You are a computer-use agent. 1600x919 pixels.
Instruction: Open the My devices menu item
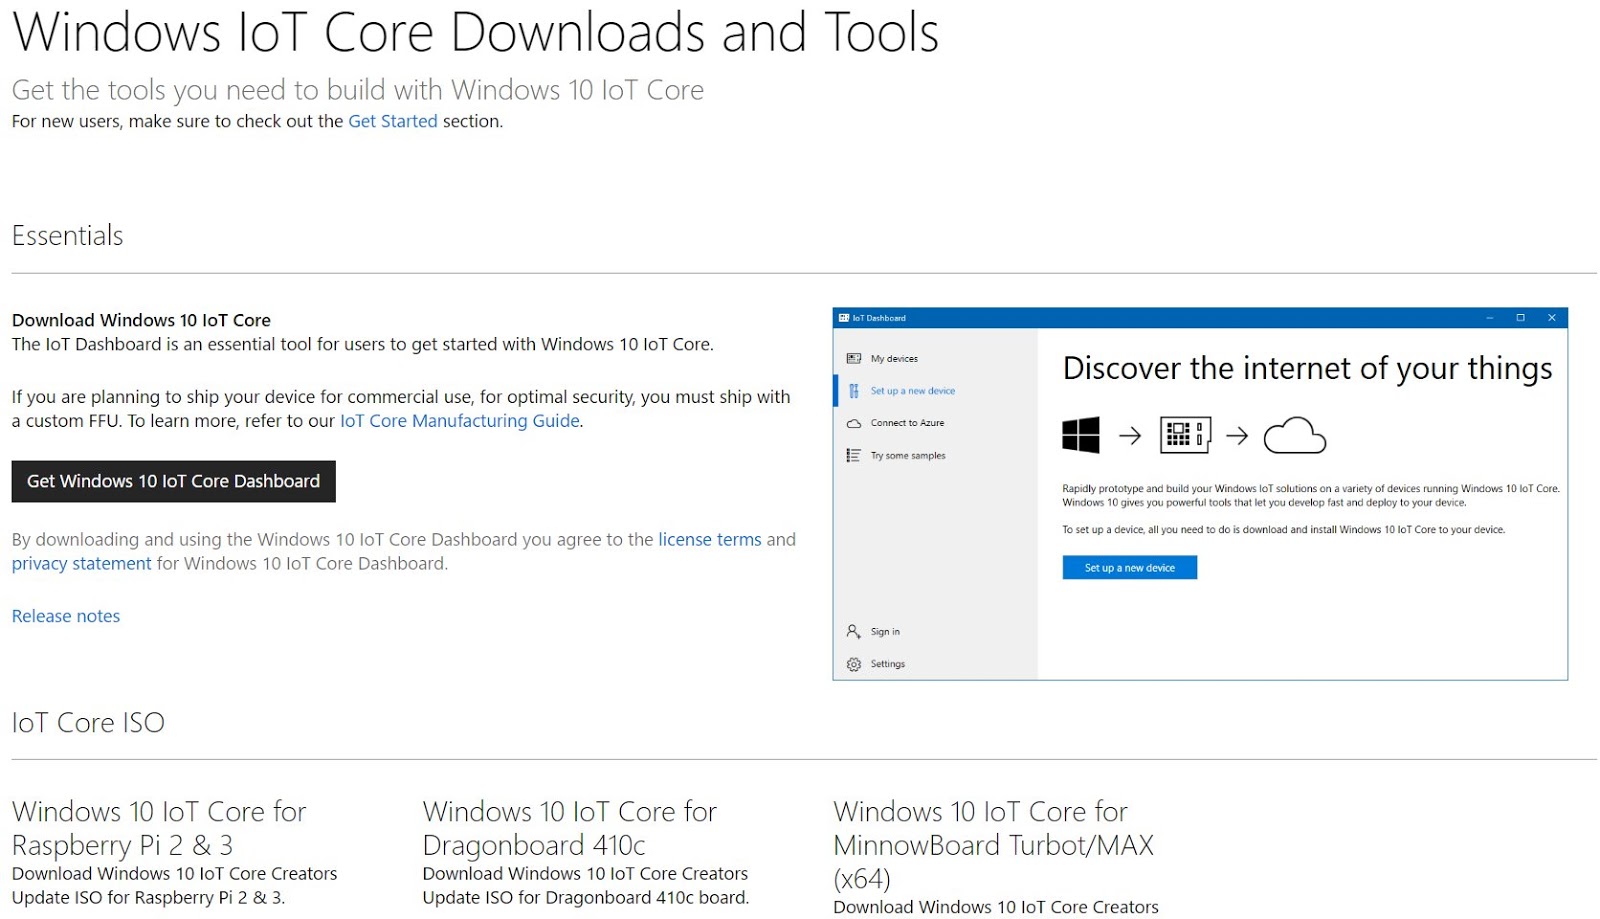pos(894,358)
